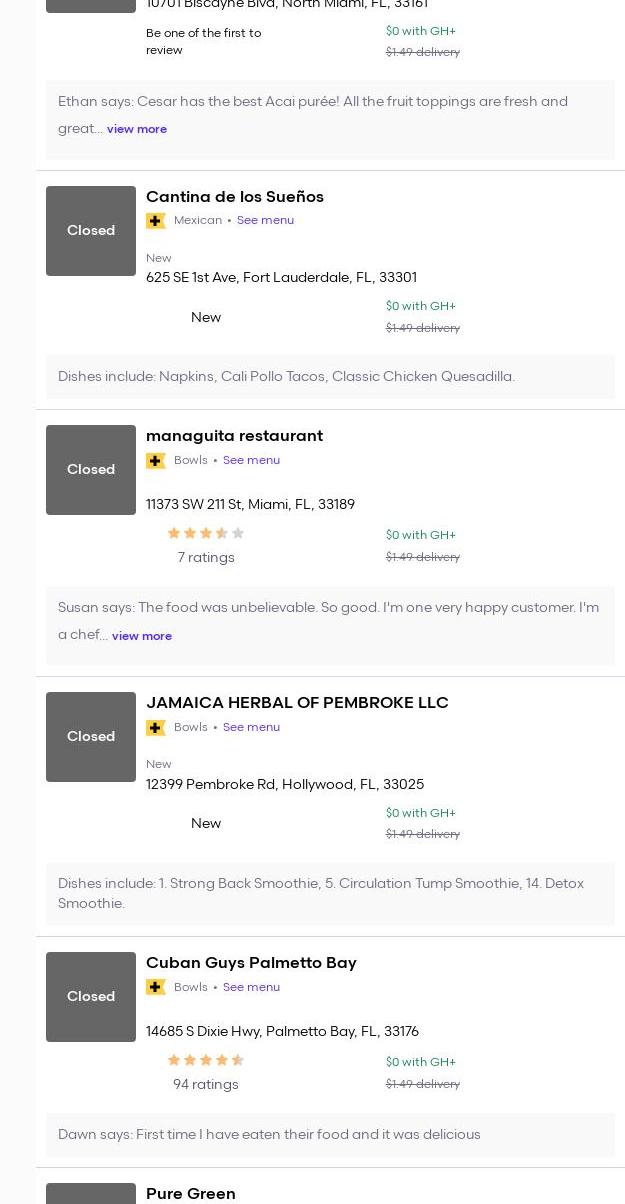Screen dimensions: 625x1204
Task: Open managuita restaurant title link
Action: point(234,436)
